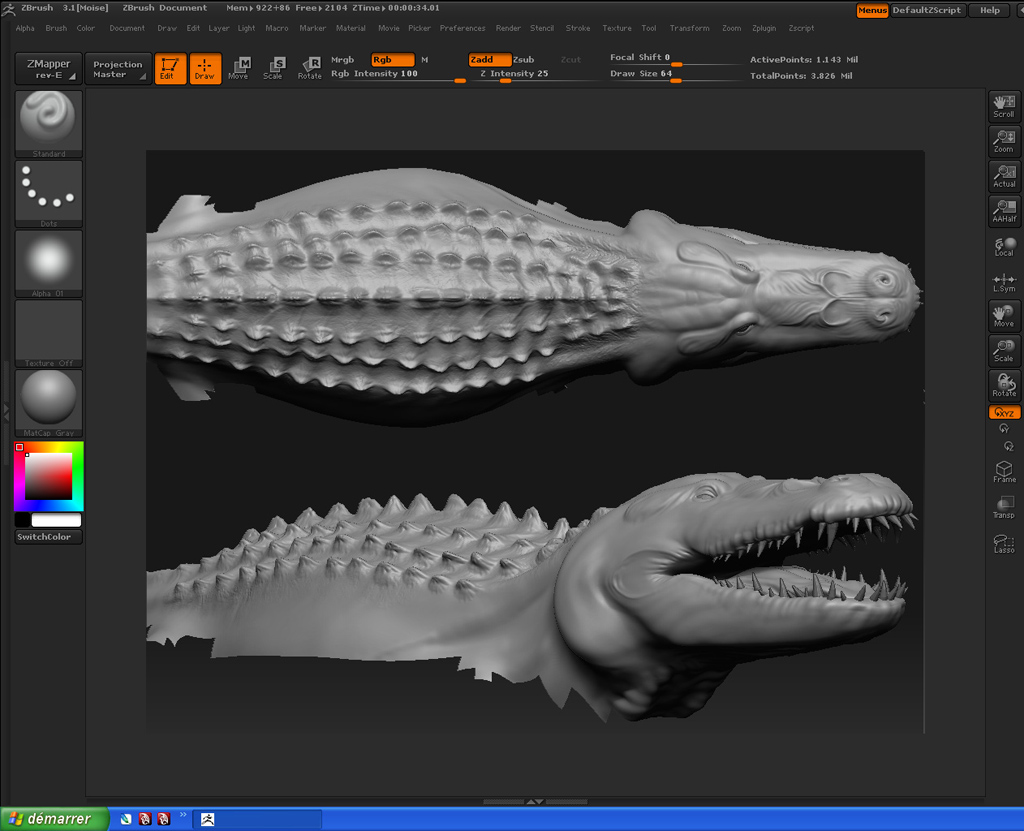The width and height of the screenshot is (1024, 831).
Task: Open the blue quick launch icon beside démarrer
Action: 126,819
